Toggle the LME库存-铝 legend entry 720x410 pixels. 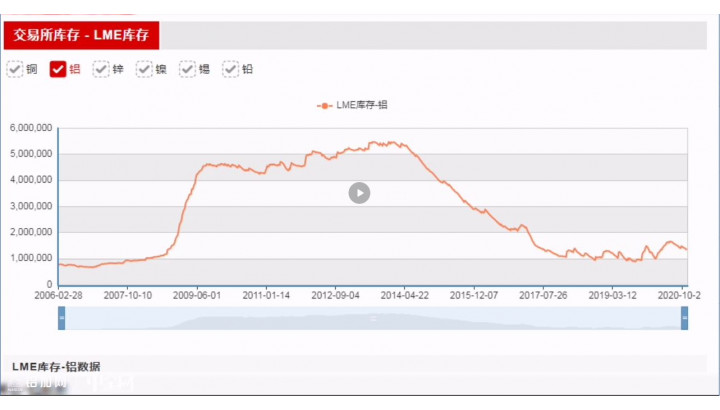[x=352, y=105]
